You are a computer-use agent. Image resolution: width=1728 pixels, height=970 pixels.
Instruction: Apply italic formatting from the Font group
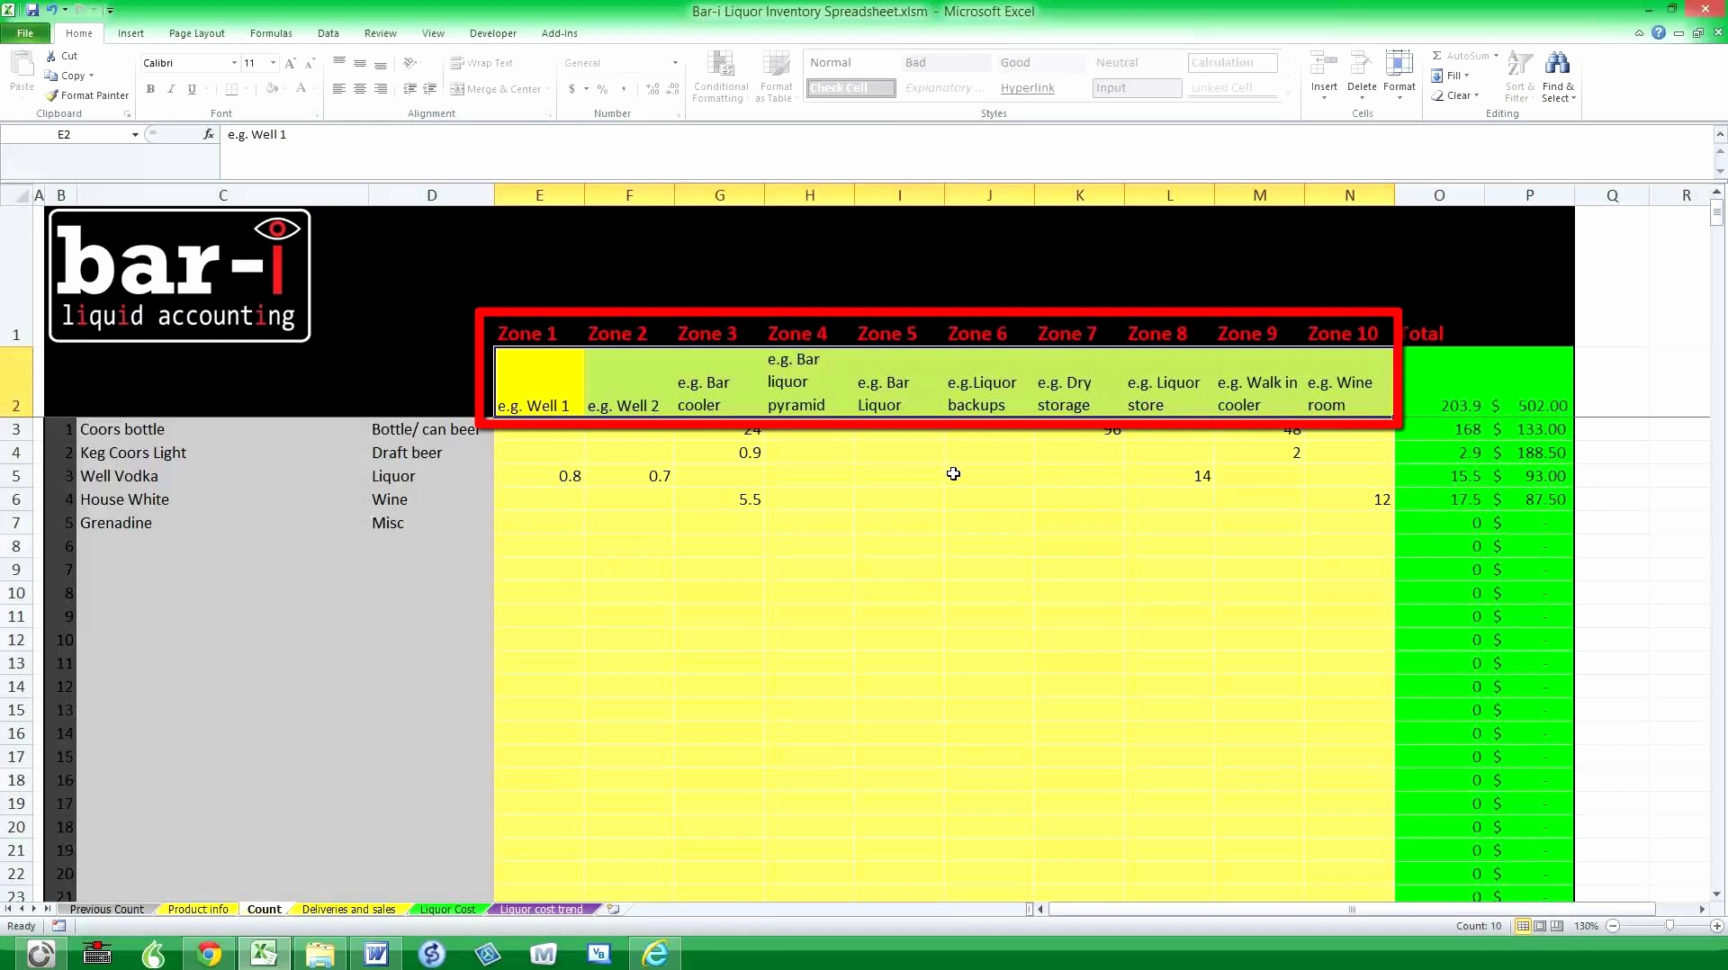click(x=171, y=88)
